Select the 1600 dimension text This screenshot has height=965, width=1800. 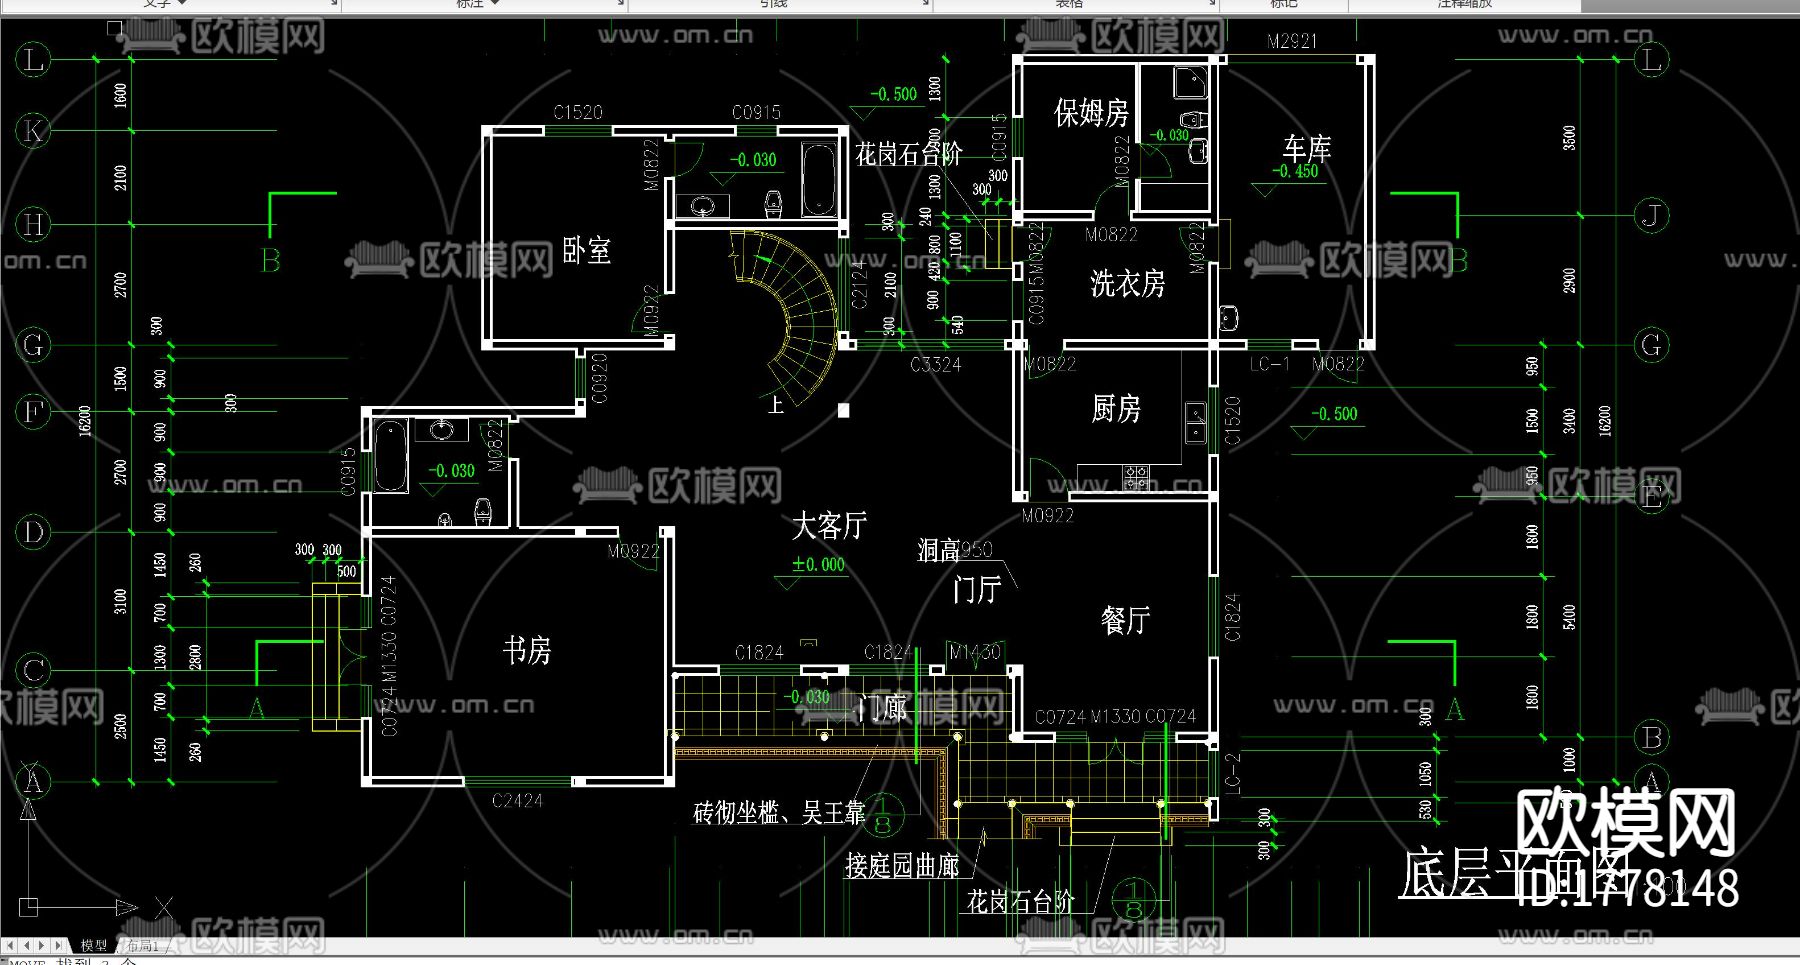click(121, 96)
